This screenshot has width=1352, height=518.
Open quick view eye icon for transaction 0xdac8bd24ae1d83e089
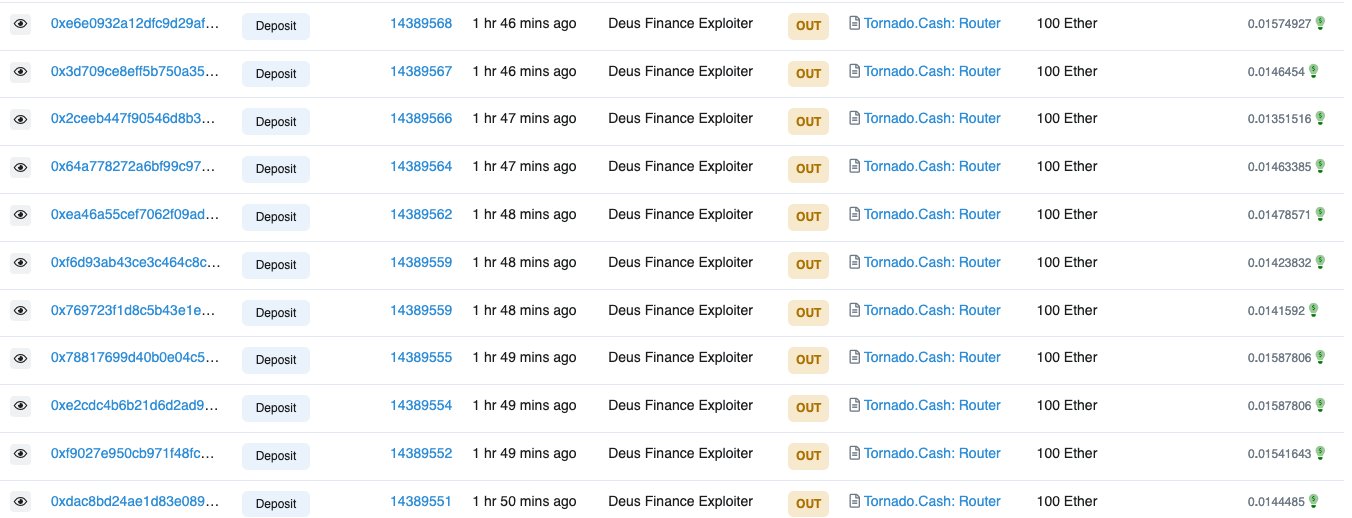[20, 502]
